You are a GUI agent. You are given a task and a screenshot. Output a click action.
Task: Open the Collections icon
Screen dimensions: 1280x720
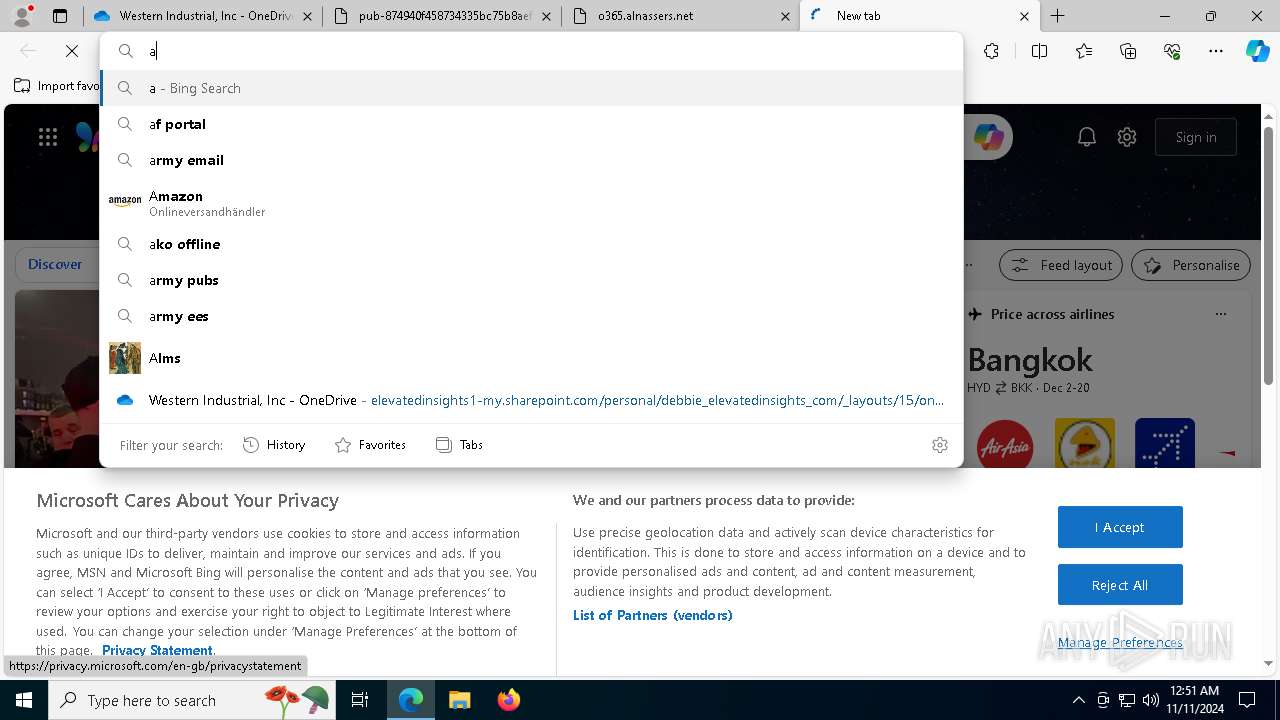tap(1128, 51)
